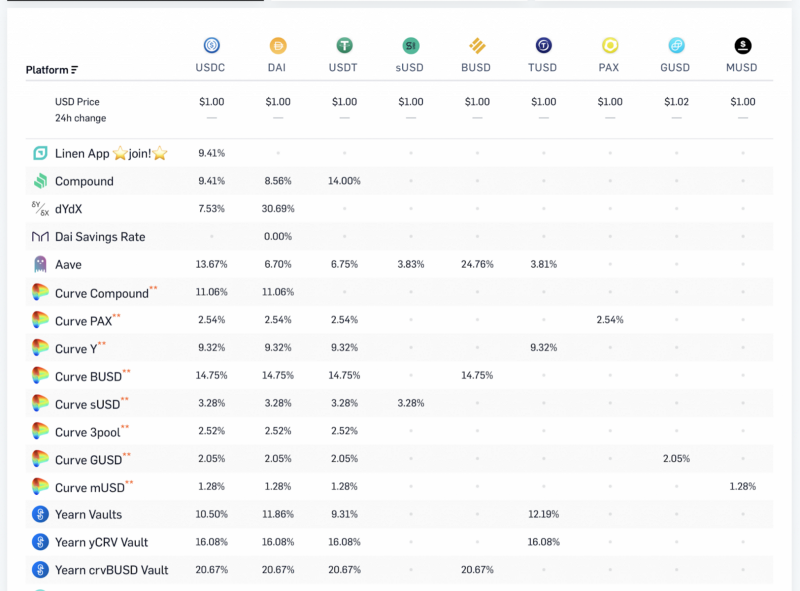
Task: Open the Curve GUSD name link
Action: (x=88, y=460)
